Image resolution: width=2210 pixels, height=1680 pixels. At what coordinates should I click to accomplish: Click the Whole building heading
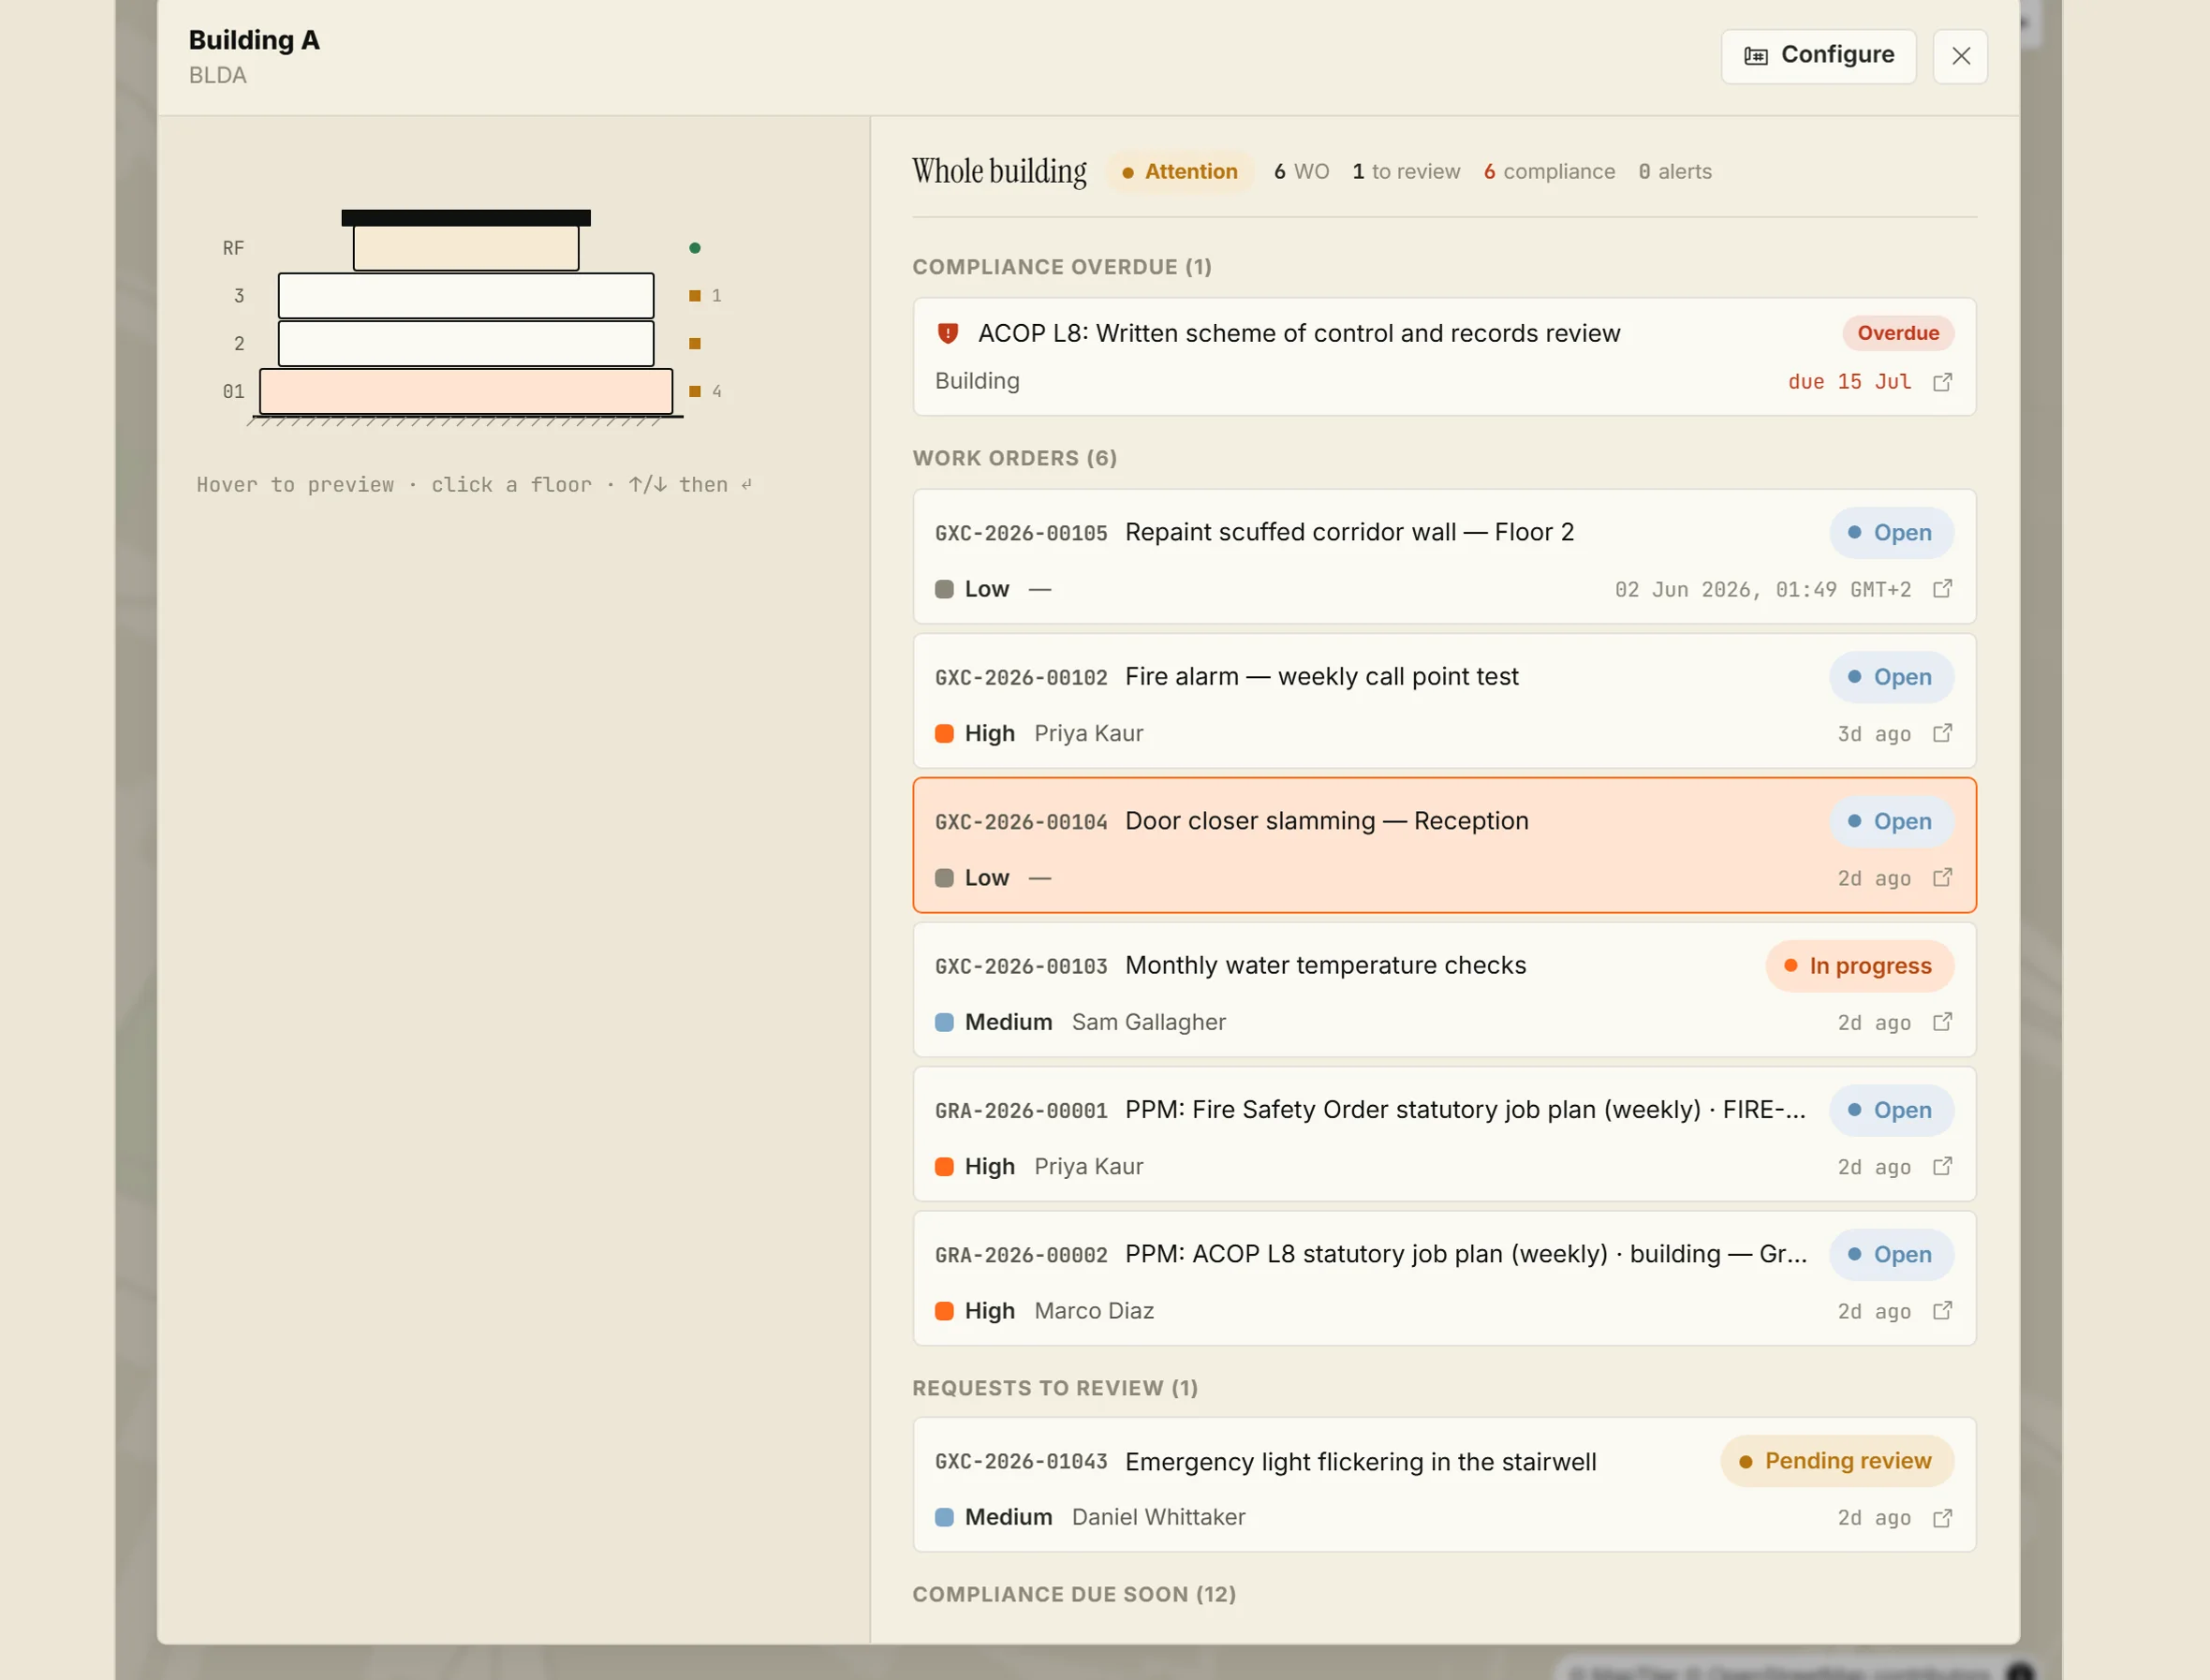point(999,171)
